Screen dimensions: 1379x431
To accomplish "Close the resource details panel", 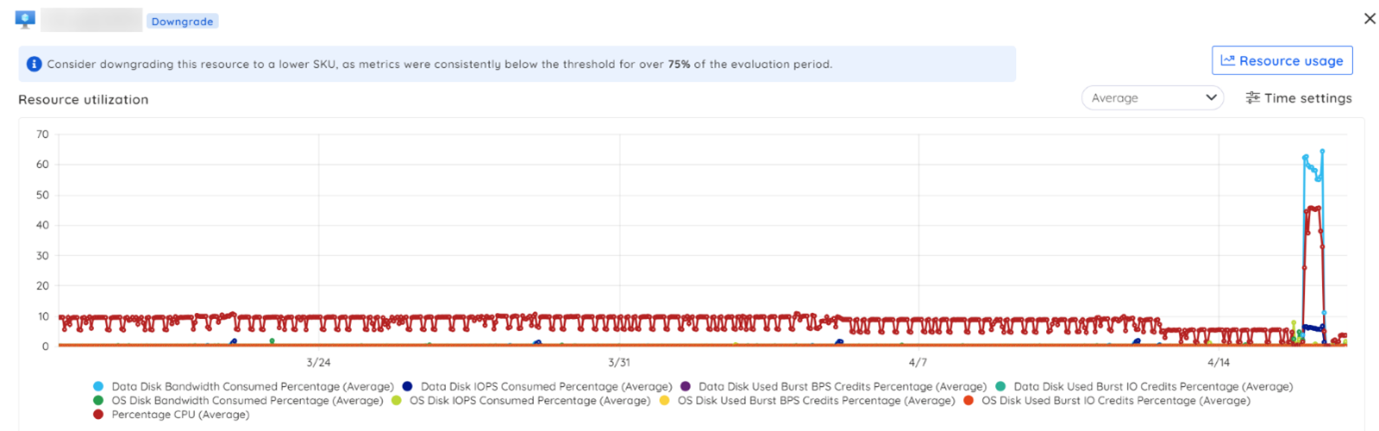I will (1369, 19).
